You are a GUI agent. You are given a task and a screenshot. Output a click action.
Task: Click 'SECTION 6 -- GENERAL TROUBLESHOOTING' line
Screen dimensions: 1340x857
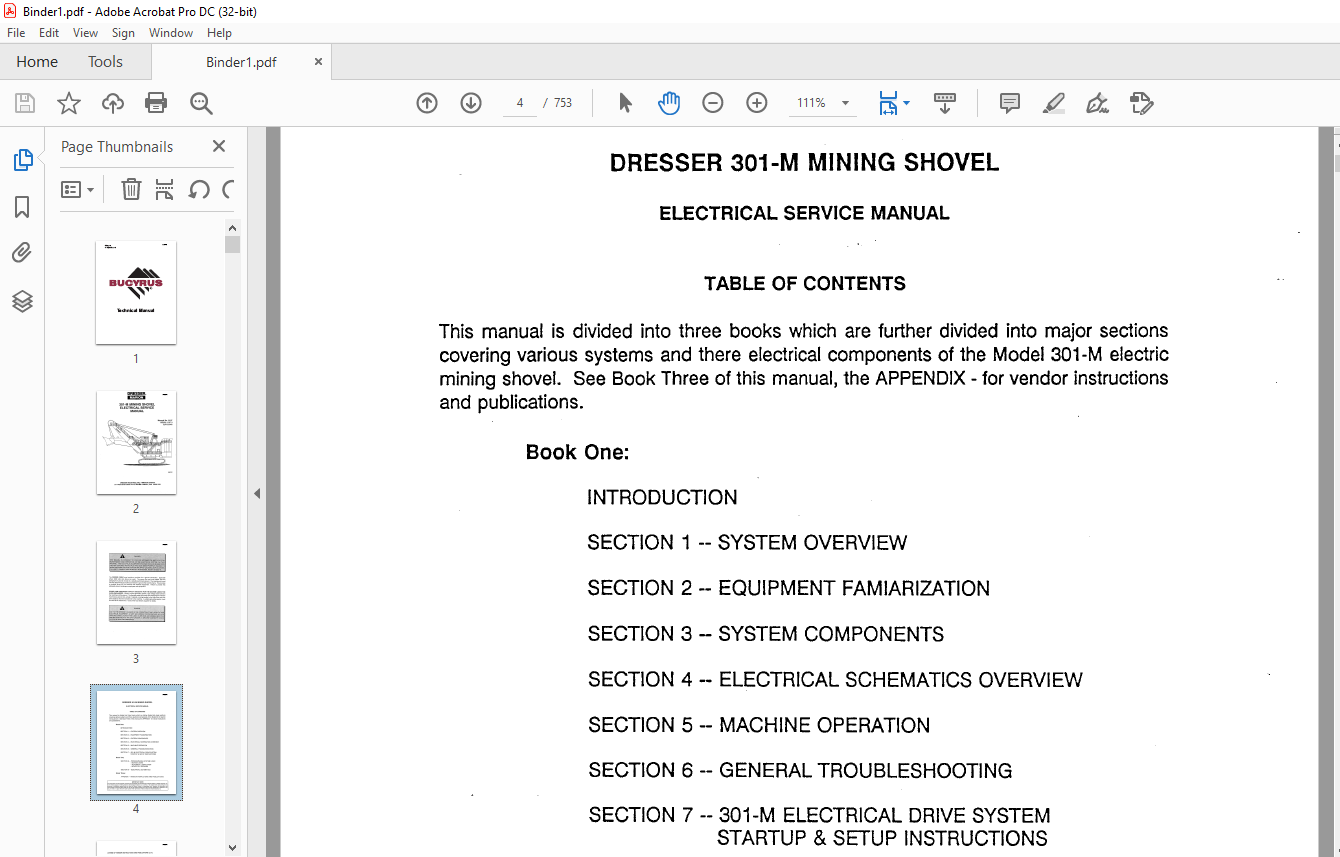click(x=800, y=770)
